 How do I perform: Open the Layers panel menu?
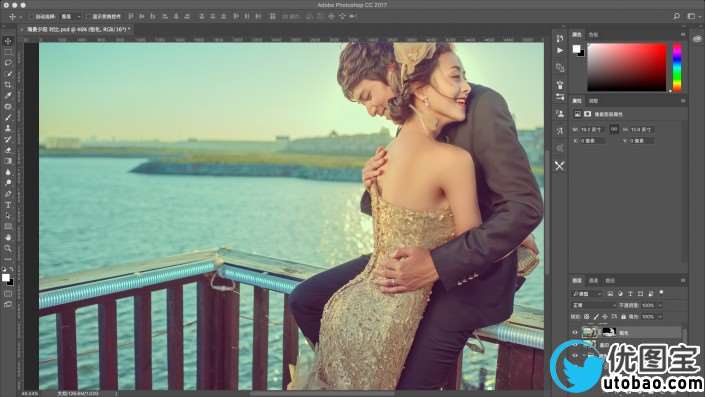[x=683, y=280]
